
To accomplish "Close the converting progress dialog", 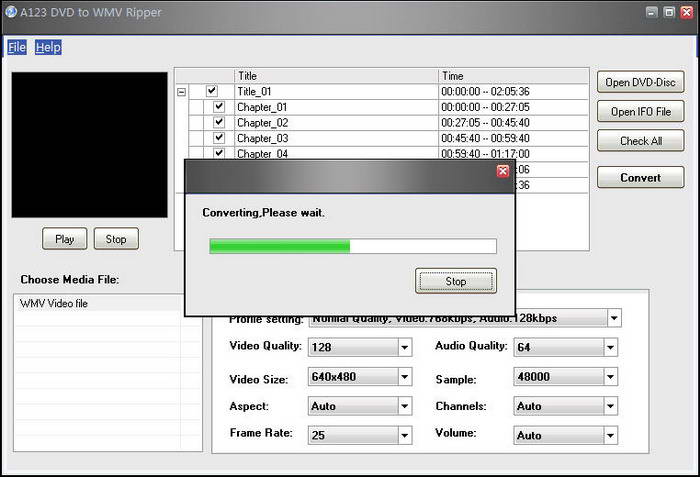I will click(x=503, y=171).
